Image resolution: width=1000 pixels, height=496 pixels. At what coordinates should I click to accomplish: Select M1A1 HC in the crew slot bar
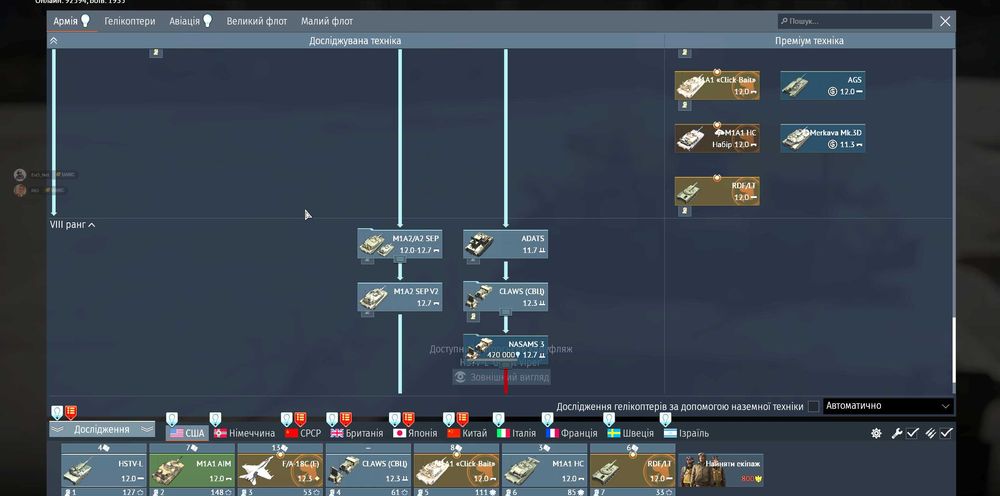pyautogui.click(x=544, y=470)
